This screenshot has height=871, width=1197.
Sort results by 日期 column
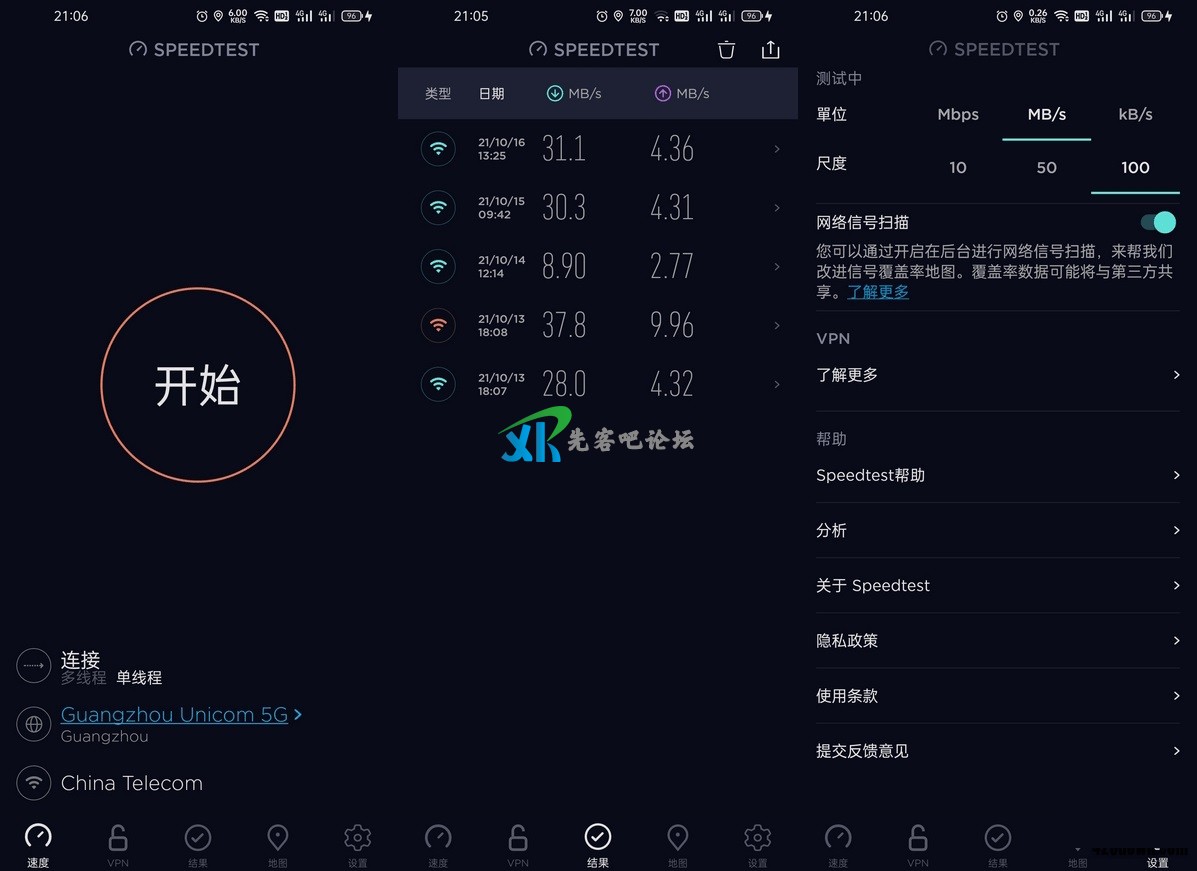[x=492, y=93]
